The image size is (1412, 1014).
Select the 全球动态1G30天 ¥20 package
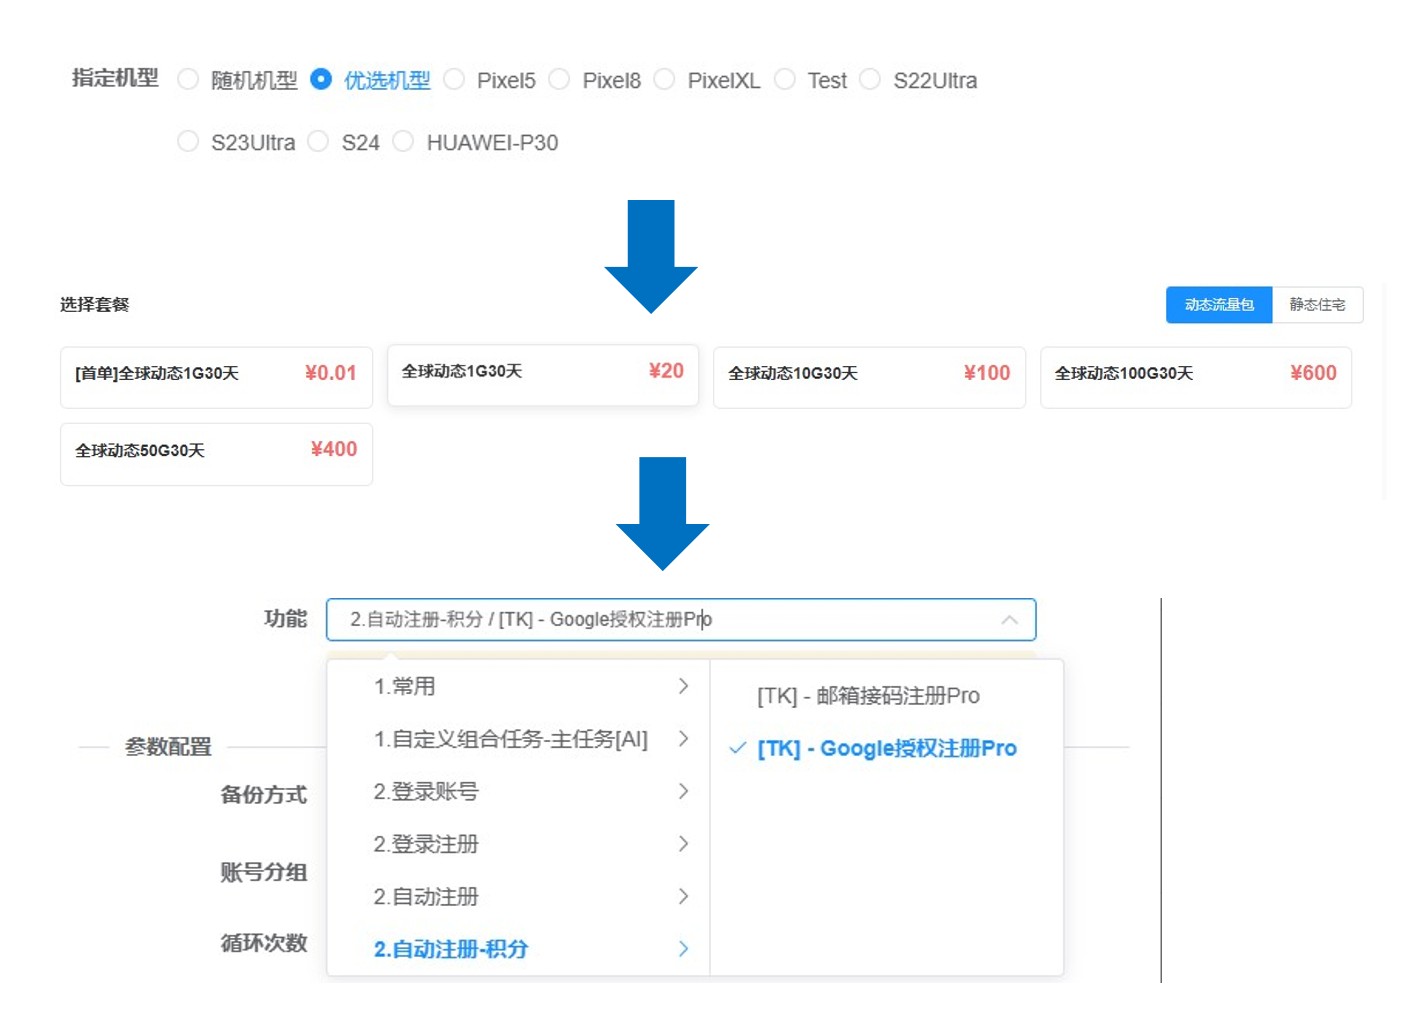[x=543, y=375]
